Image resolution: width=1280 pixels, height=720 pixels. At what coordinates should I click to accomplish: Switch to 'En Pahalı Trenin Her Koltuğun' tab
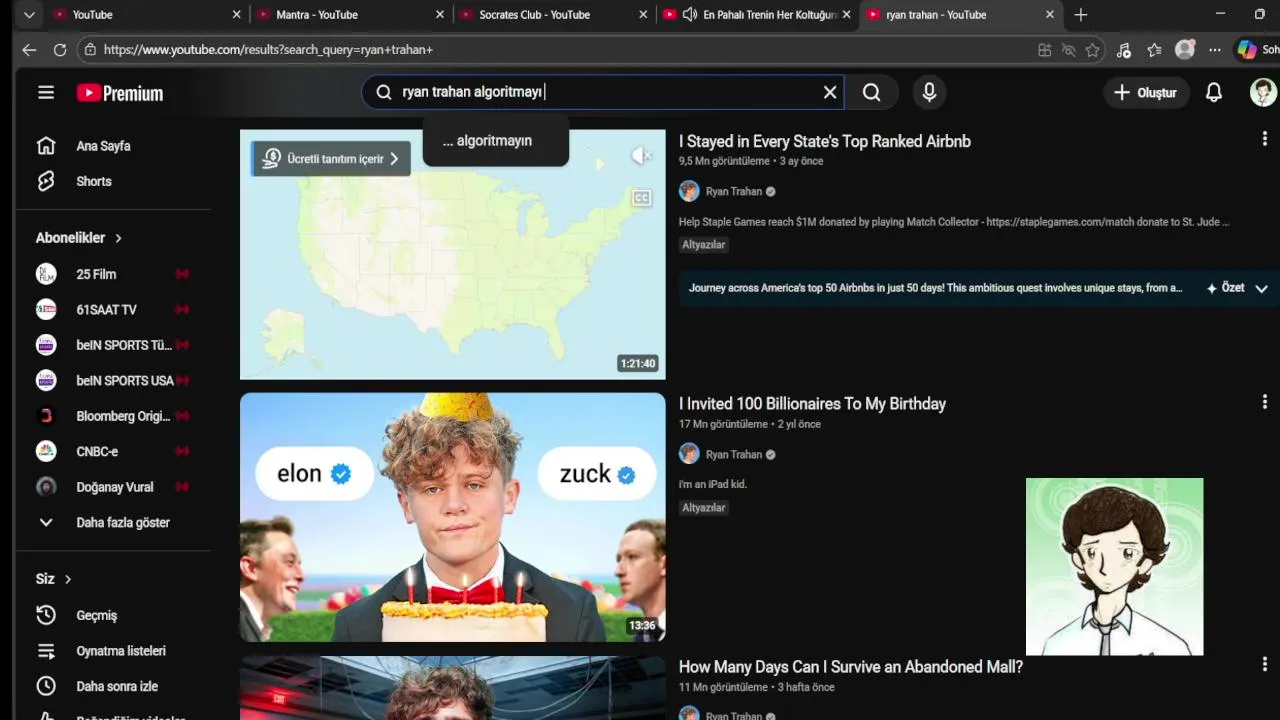tap(758, 15)
